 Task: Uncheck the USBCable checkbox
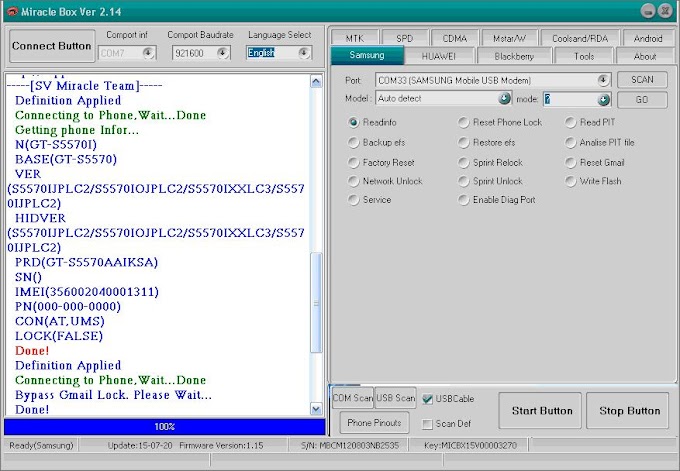click(x=428, y=399)
